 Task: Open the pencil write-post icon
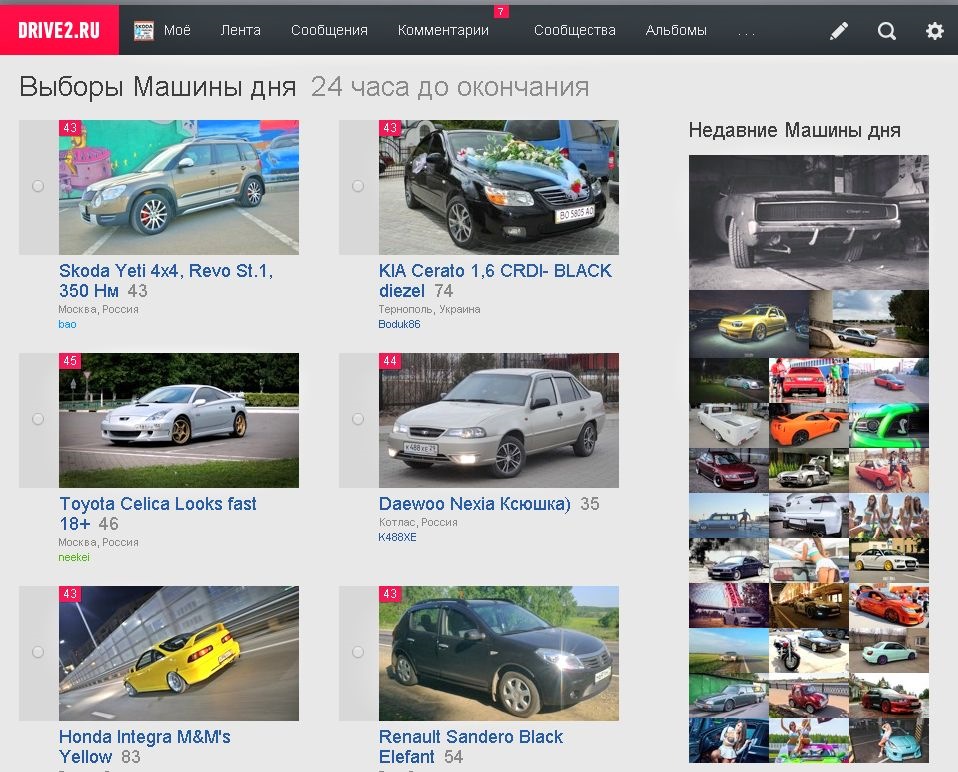[839, 31]
